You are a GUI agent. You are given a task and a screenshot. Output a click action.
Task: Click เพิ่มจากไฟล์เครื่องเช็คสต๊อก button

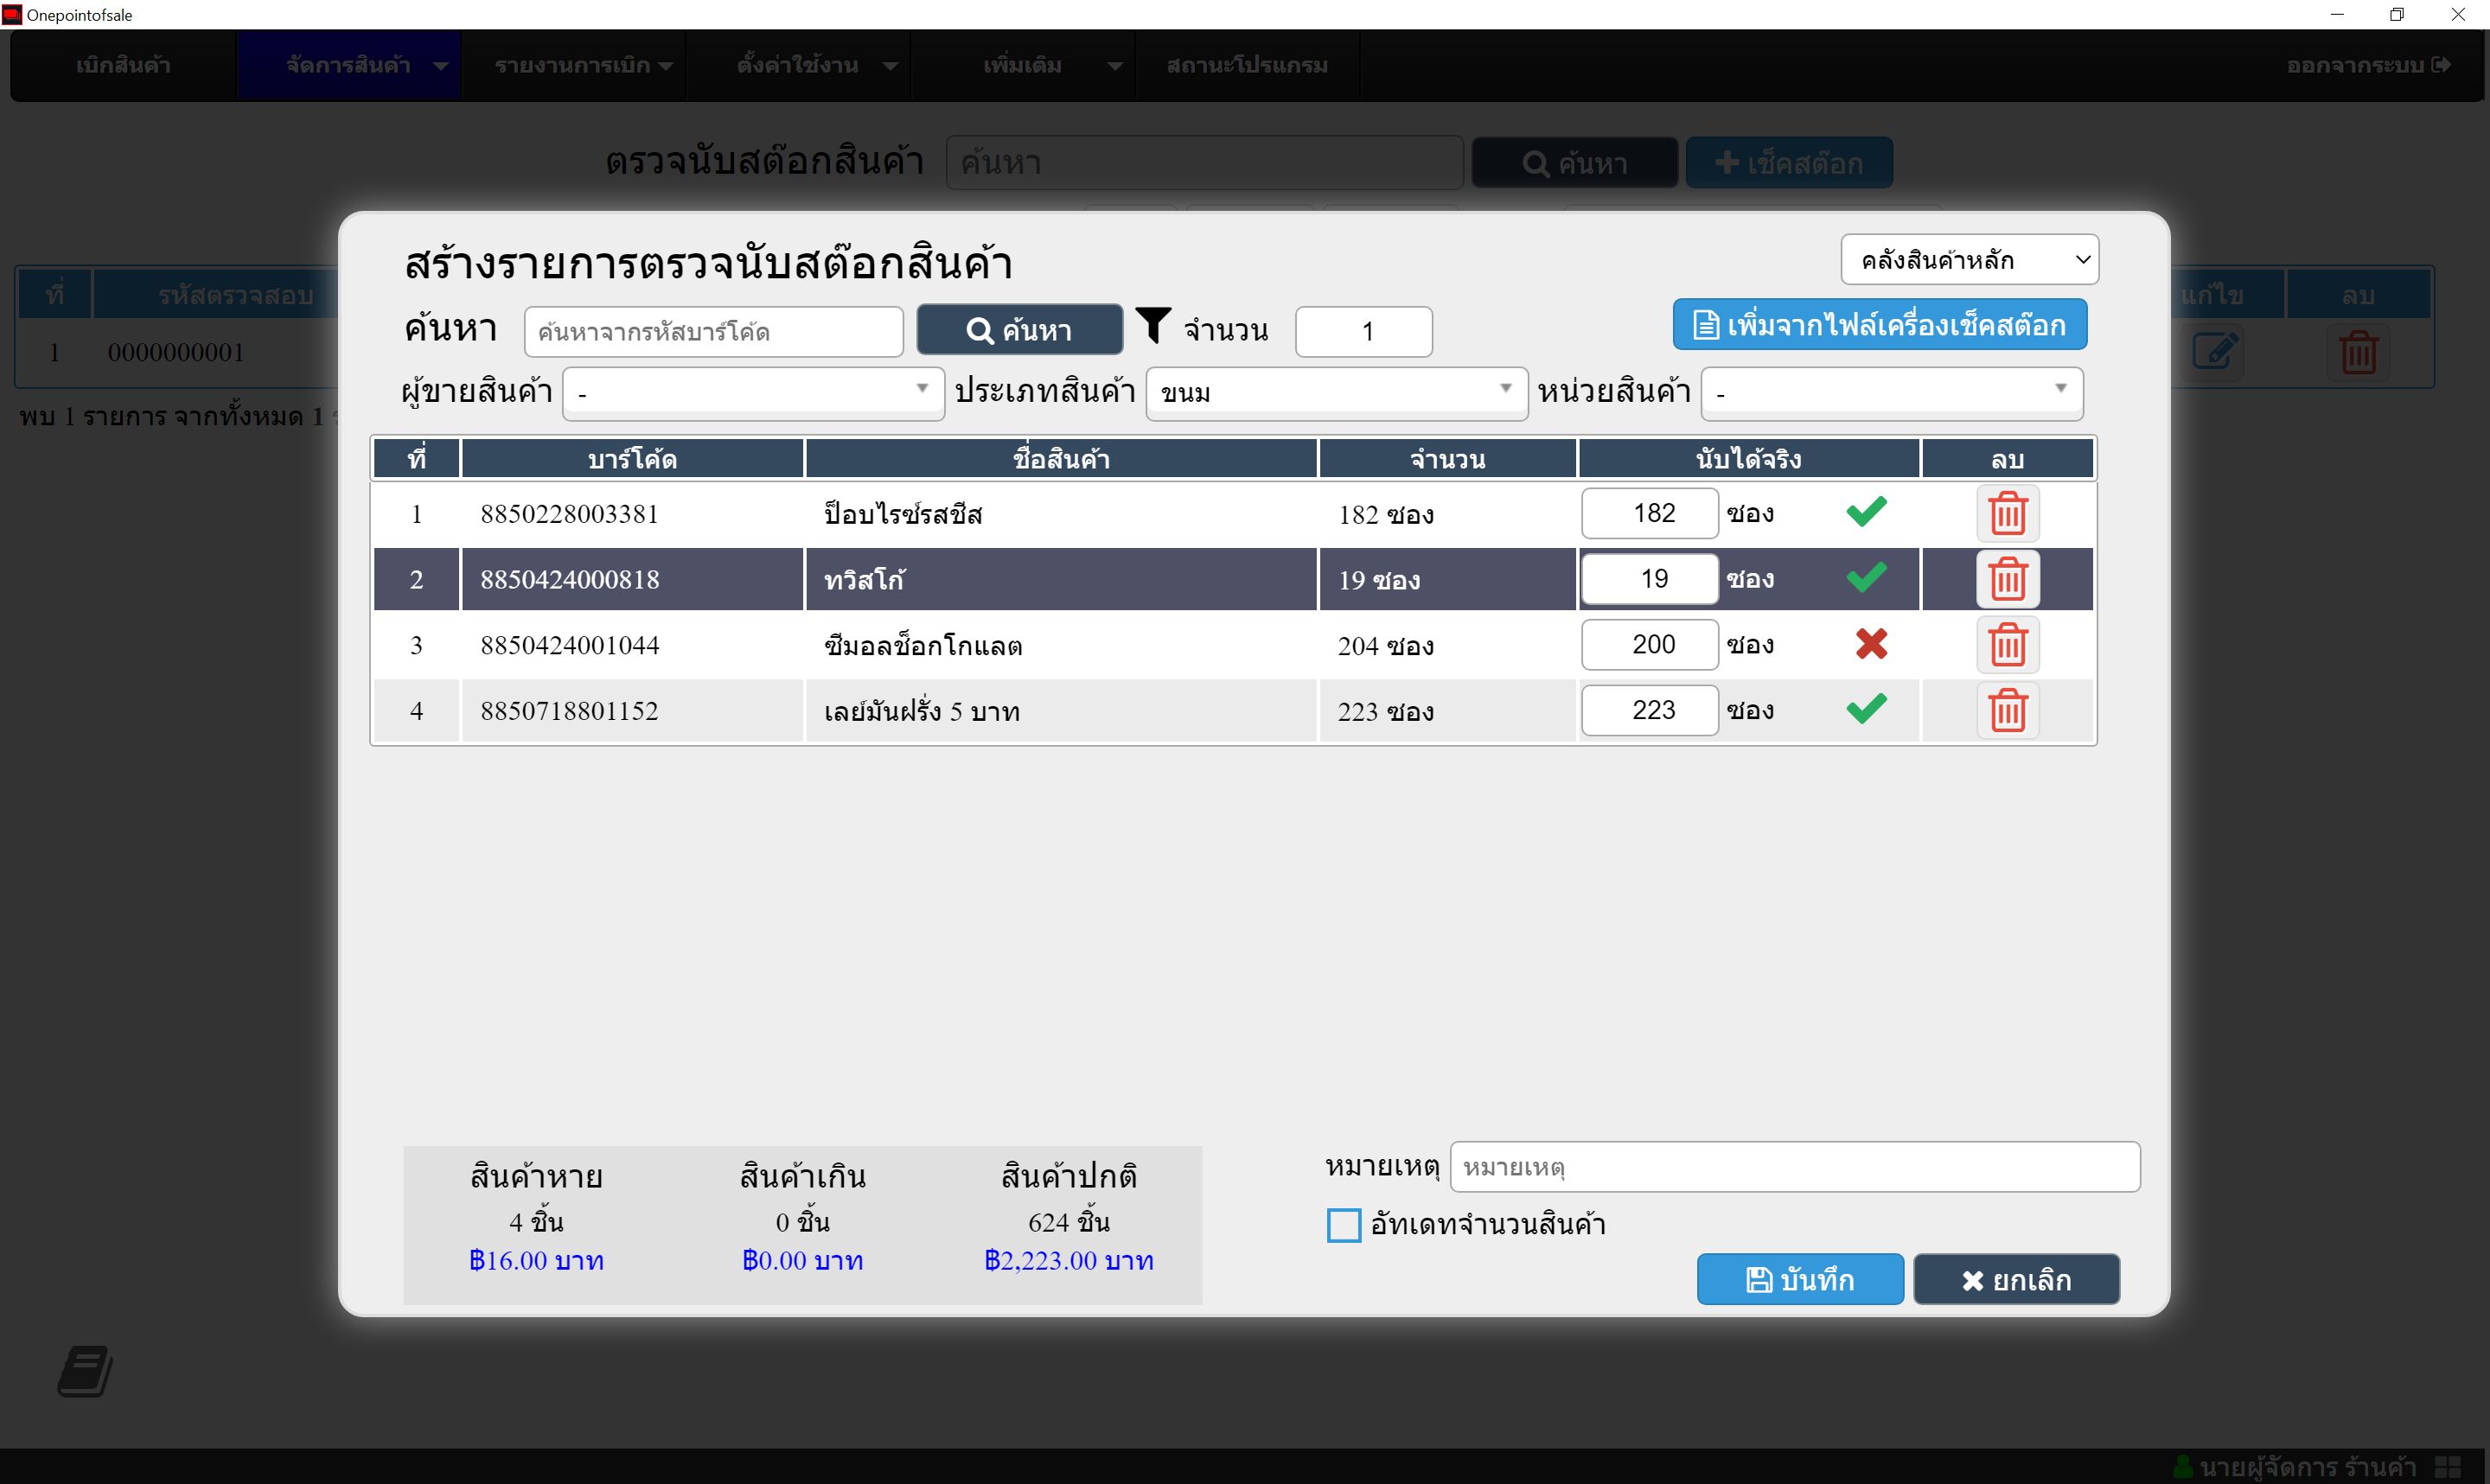(x=1879, y=325)
